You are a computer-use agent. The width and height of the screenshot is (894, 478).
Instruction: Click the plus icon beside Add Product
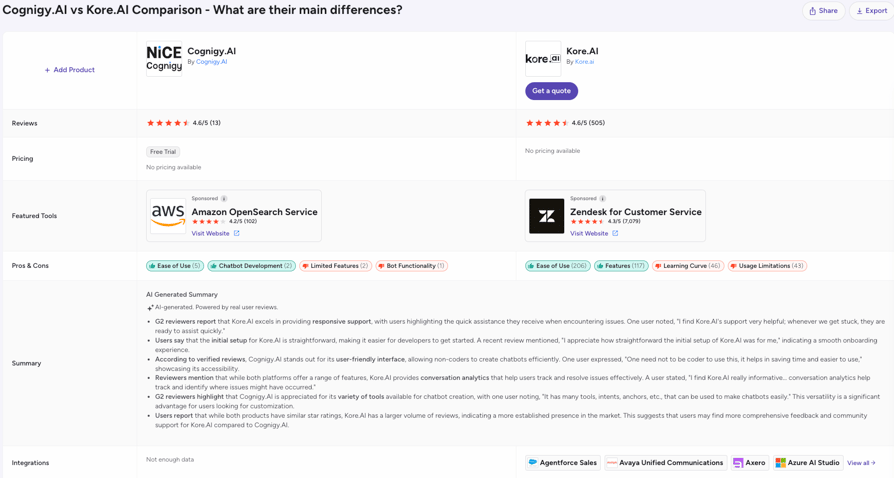[x=47, y=70]
